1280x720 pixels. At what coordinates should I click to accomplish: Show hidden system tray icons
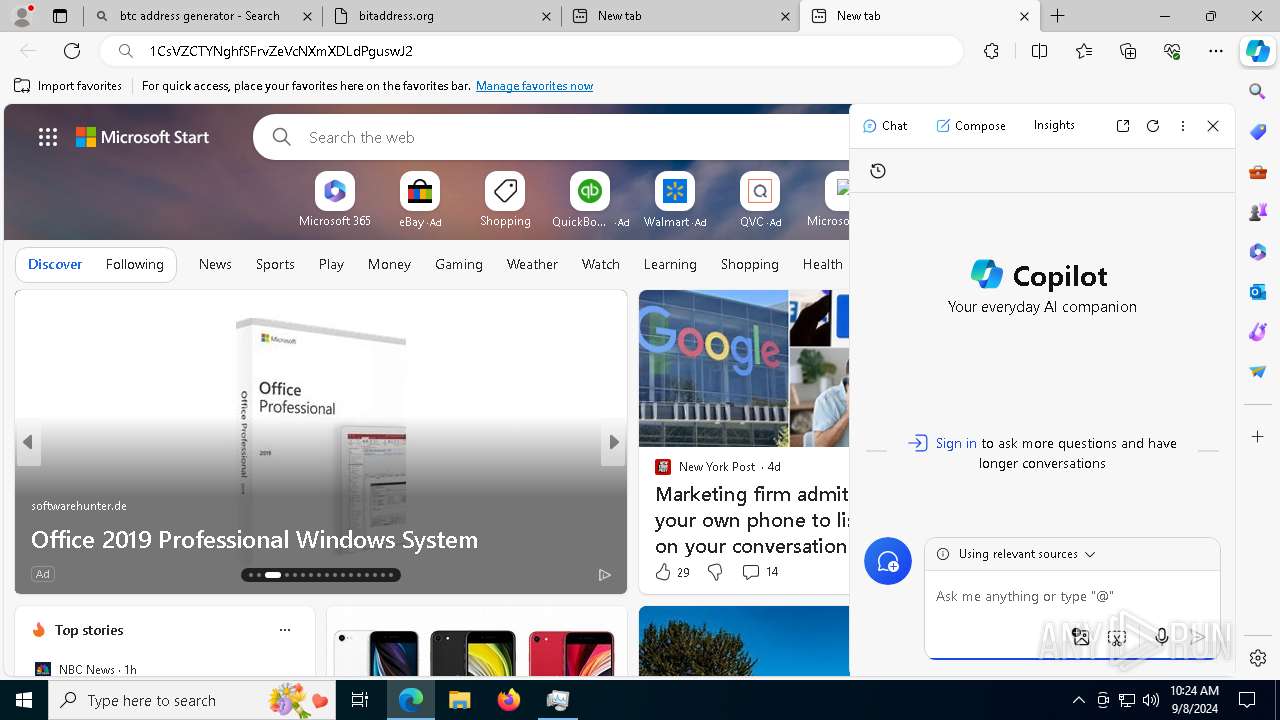click(1078, 700)
